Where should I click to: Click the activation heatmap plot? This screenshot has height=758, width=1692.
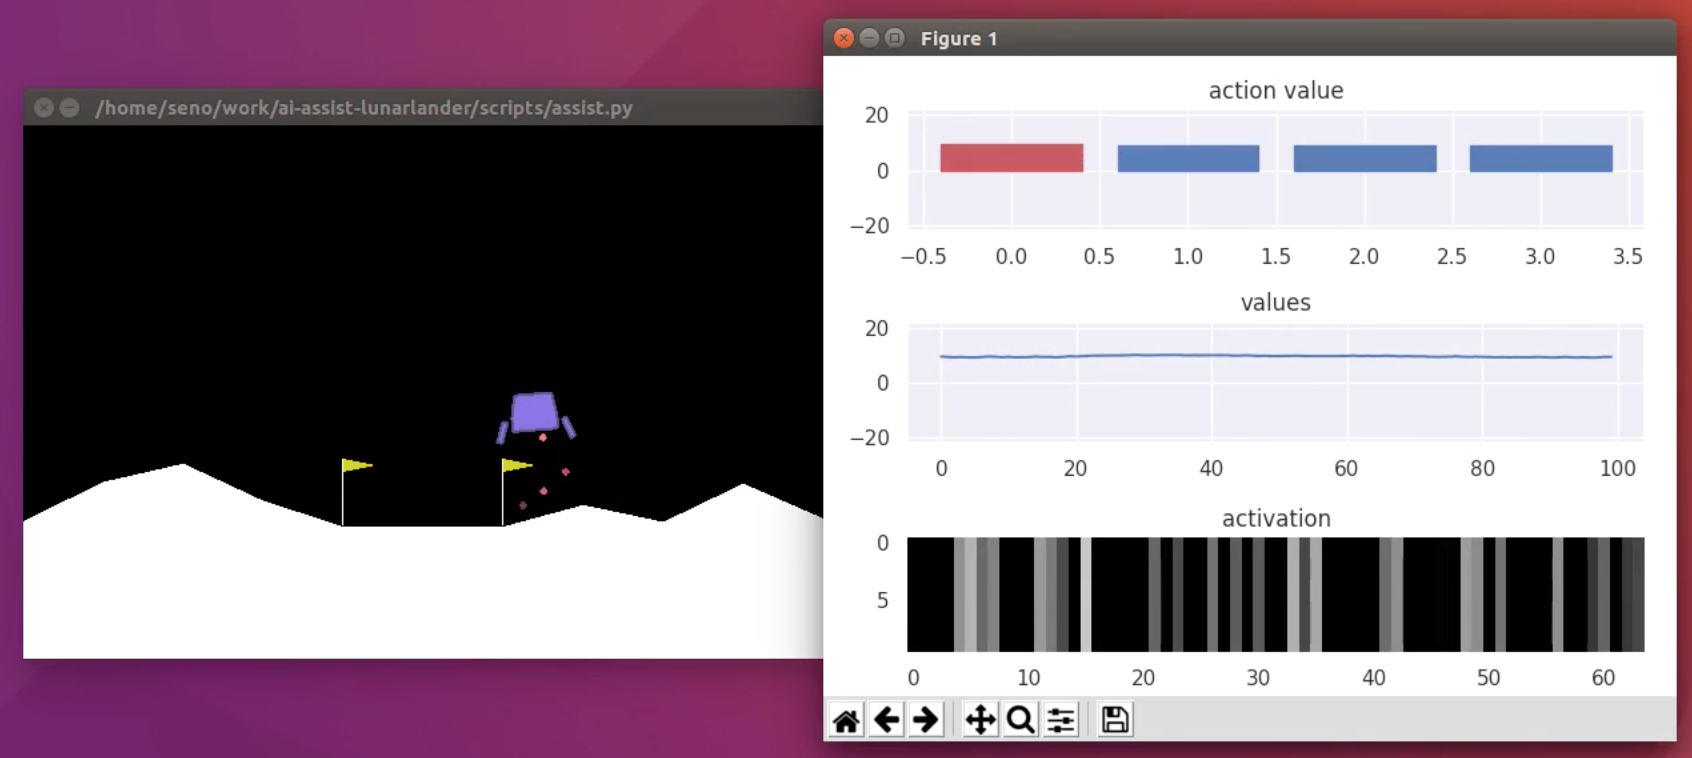click(x=1275, y=594)
